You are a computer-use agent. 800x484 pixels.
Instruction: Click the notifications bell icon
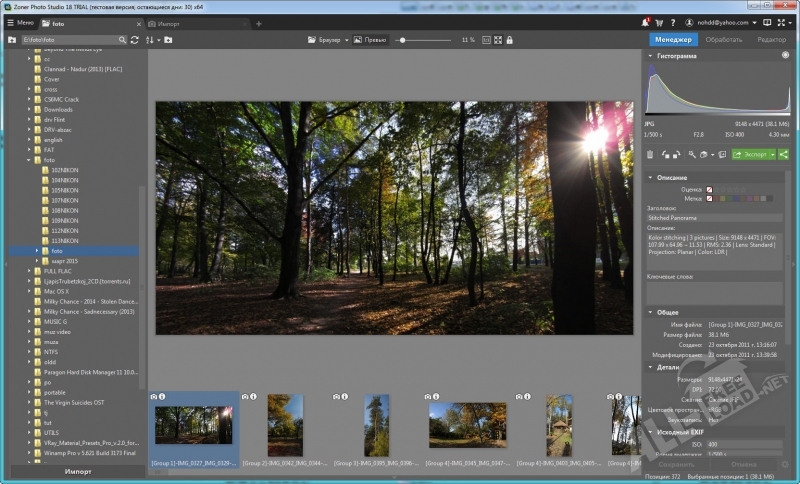tap(644, 22)
